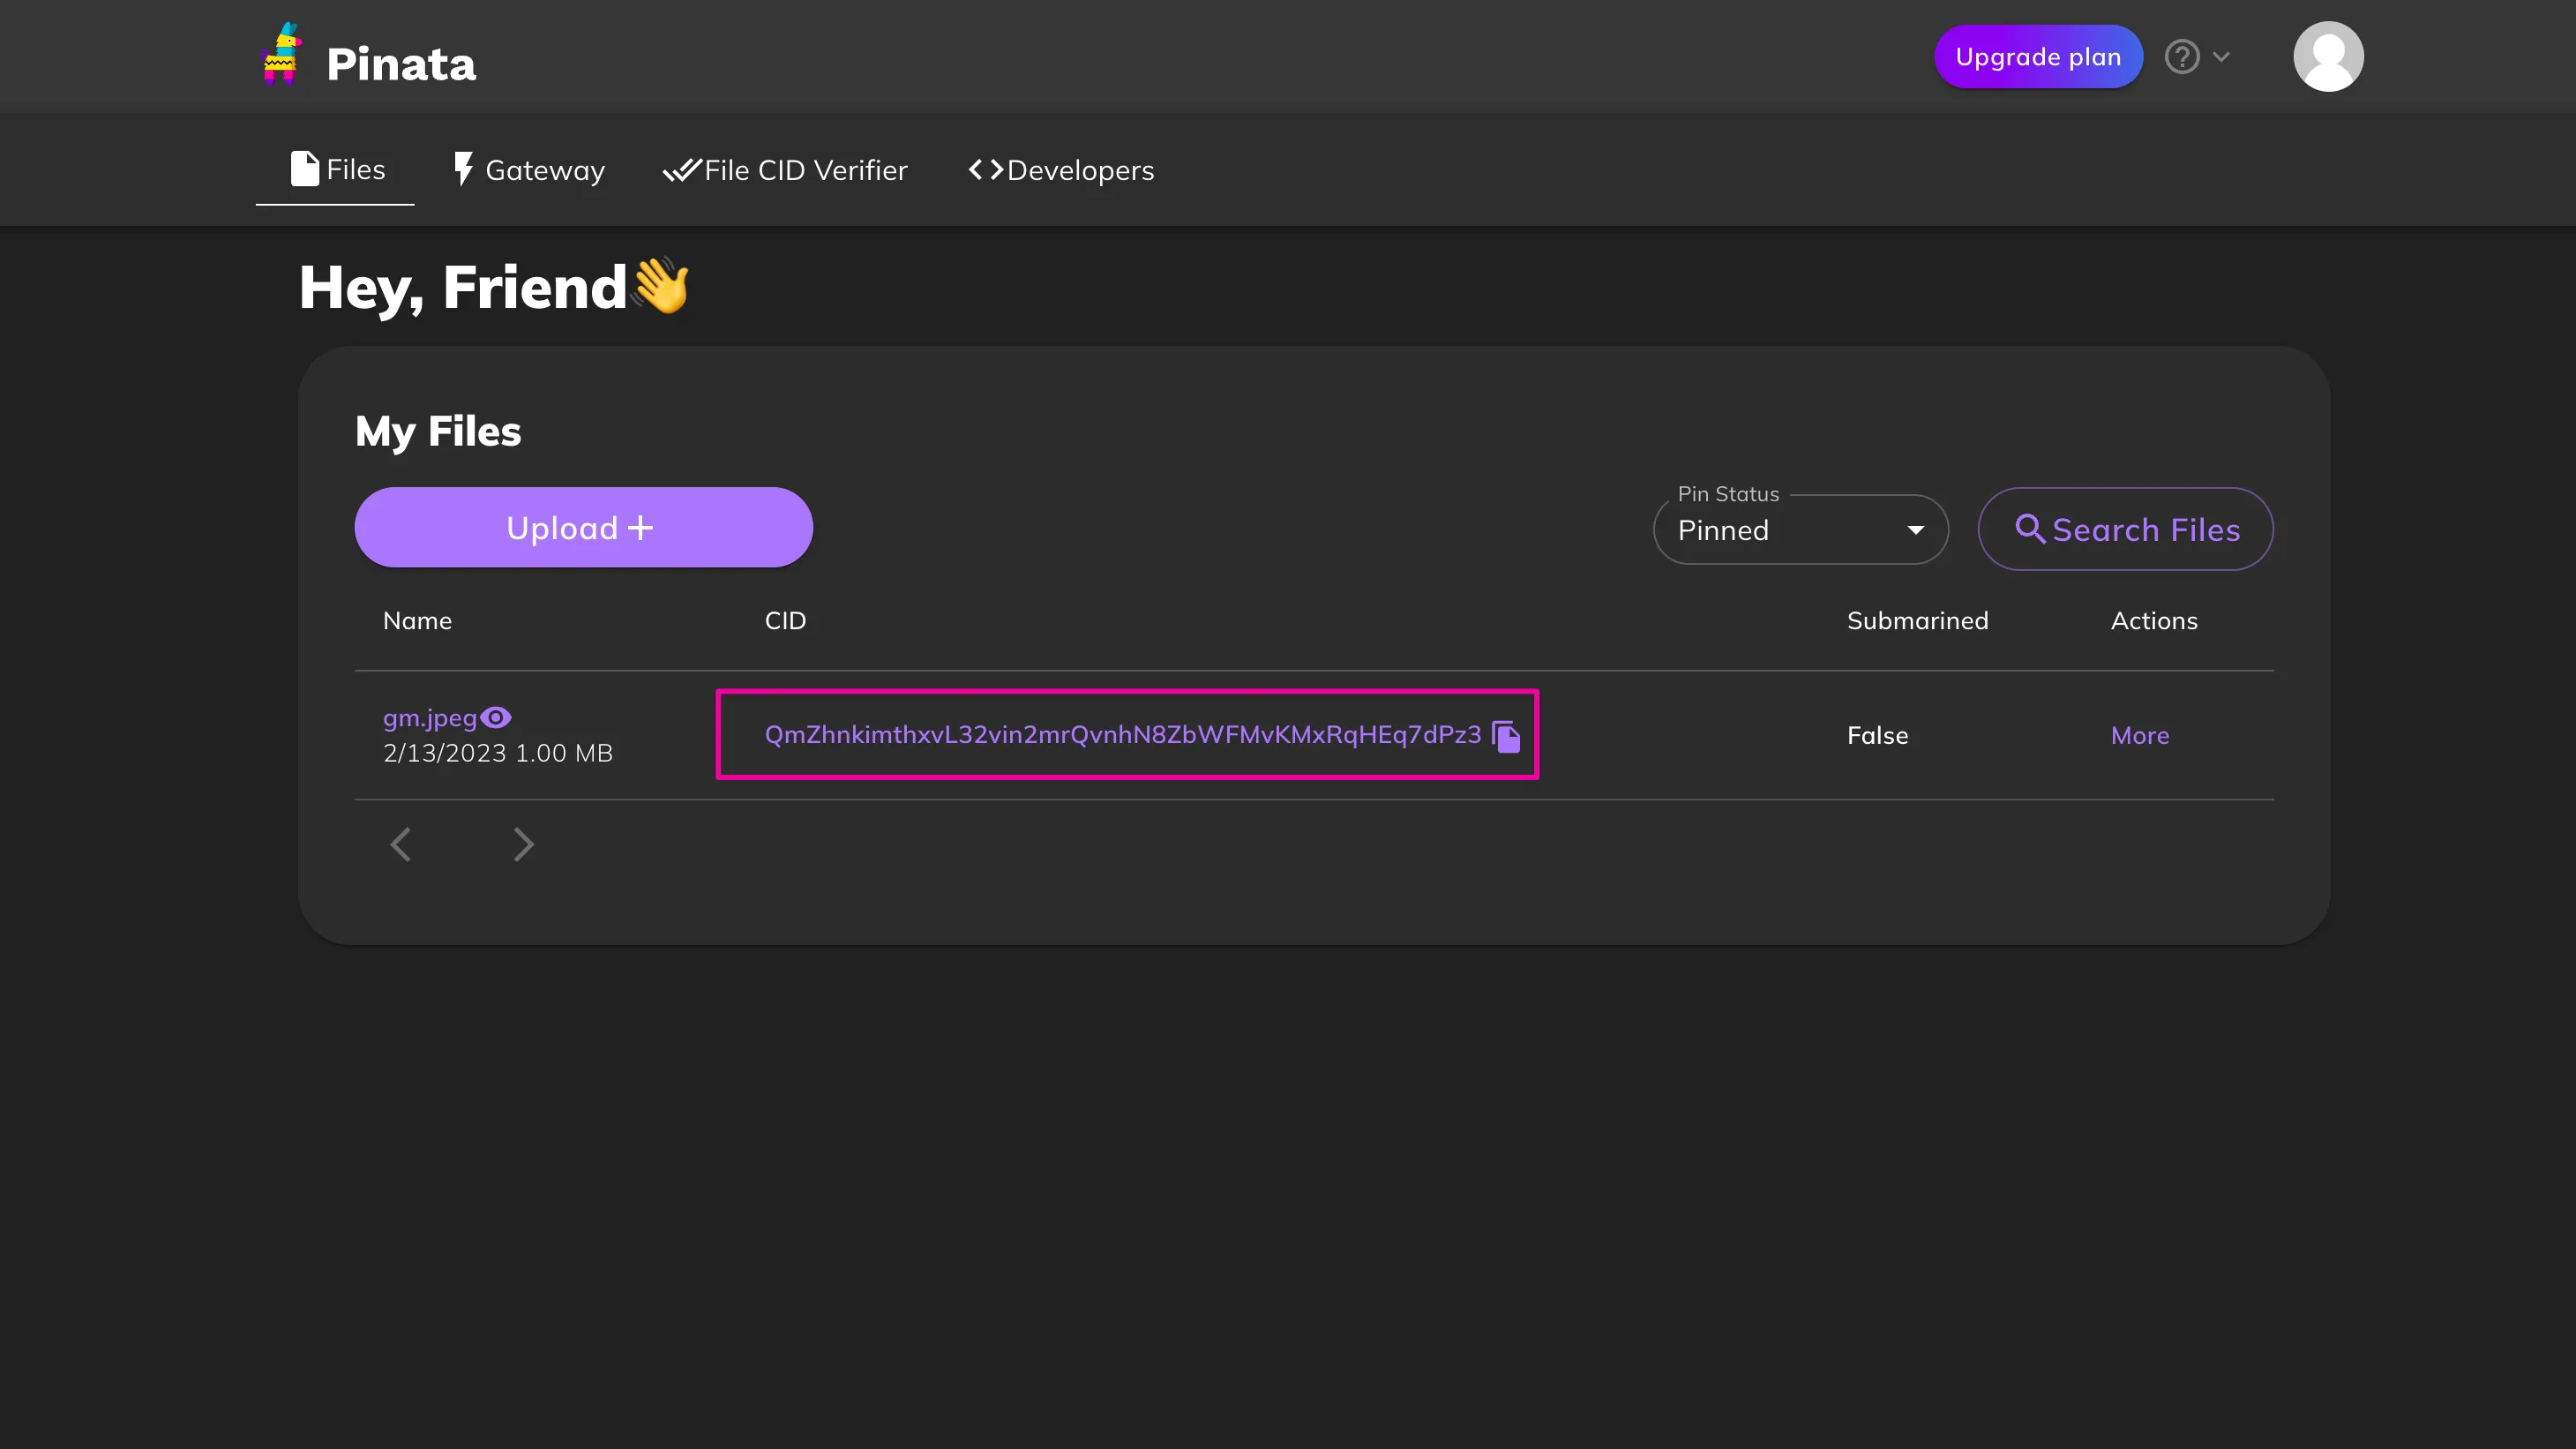
Task: Open the Pin Status dropdown
Action: pyautogui.click(x=1800, y=530)
